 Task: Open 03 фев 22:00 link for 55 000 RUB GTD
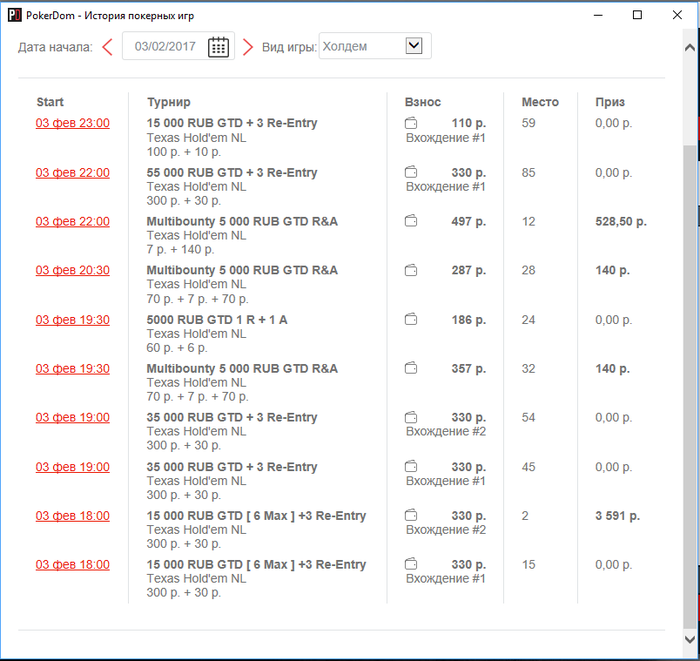tap(73, 173)
